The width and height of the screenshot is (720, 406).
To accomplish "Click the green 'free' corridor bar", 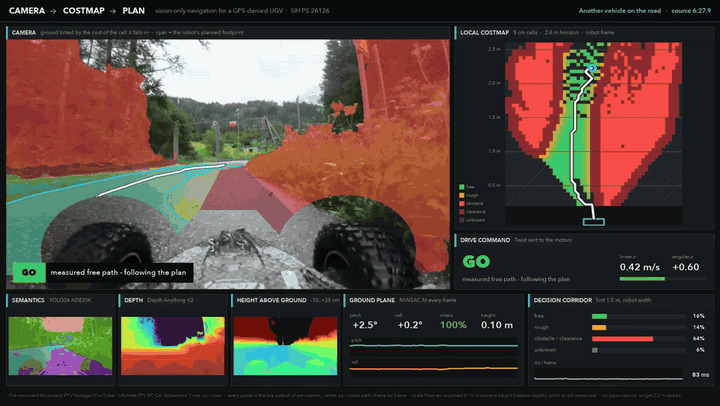I will tap(599, 316).
